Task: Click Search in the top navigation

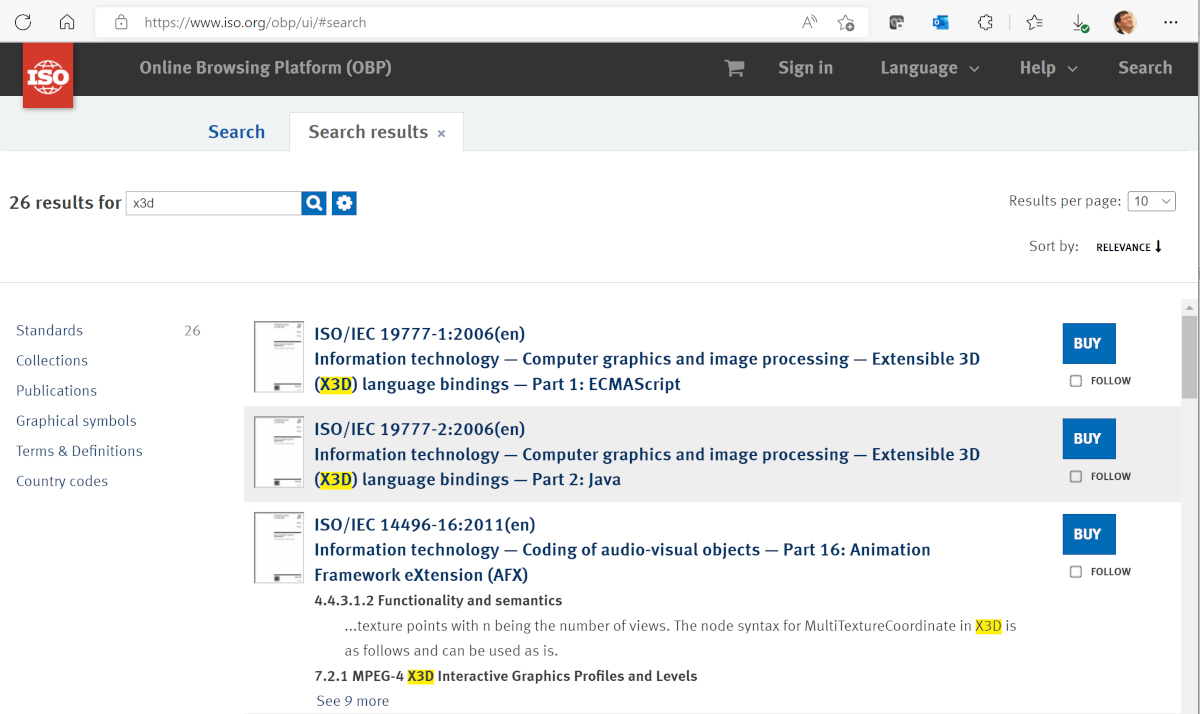Action: 1145,68
